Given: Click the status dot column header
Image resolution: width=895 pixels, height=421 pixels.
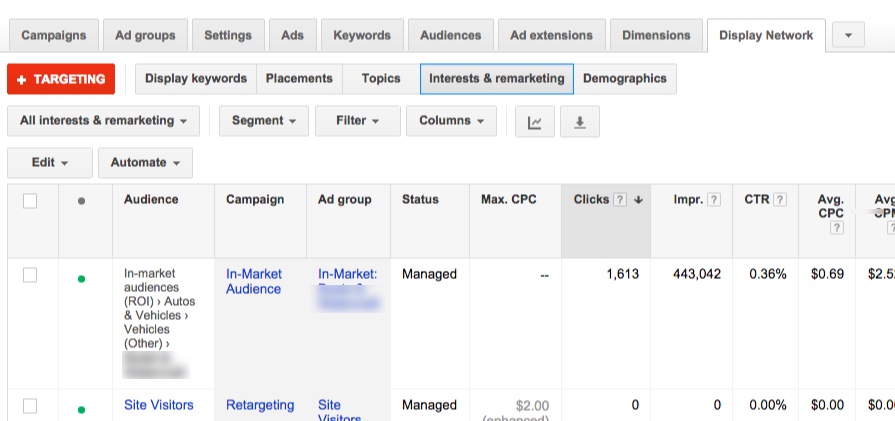Looking at the screenshot, I should pos(81,201).
